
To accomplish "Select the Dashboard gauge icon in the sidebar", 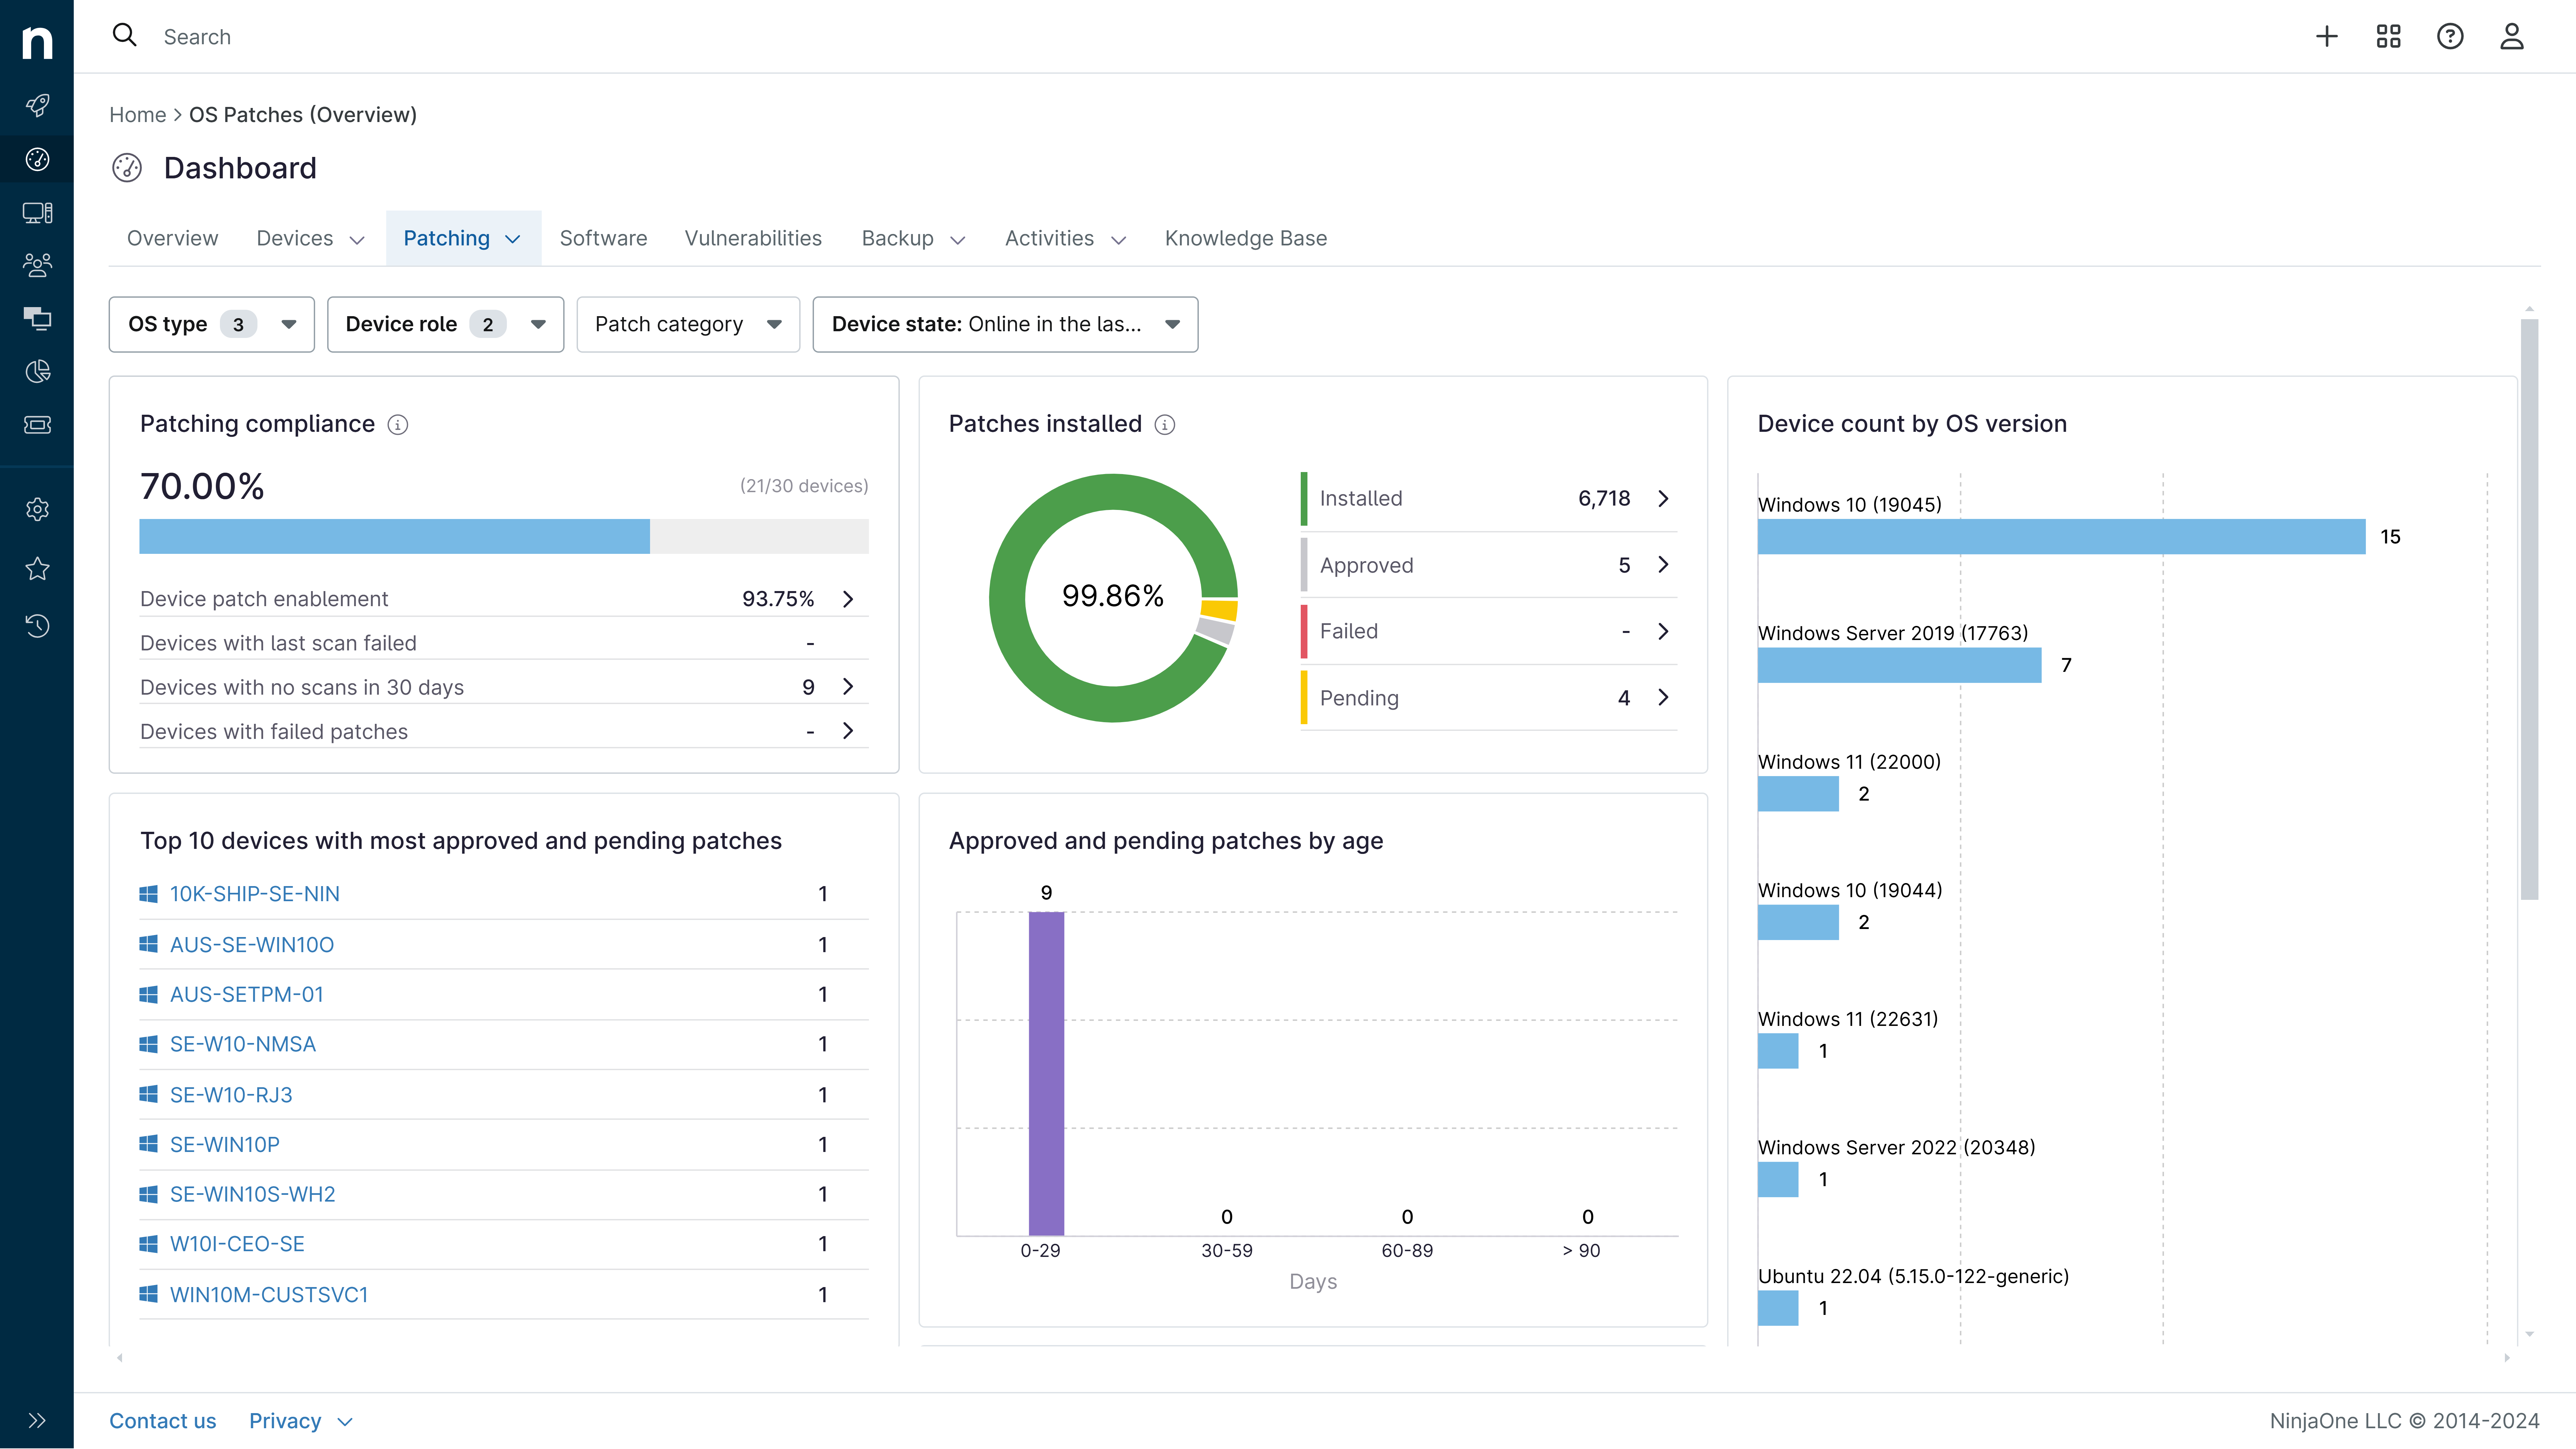I will [x=37, y=158].
